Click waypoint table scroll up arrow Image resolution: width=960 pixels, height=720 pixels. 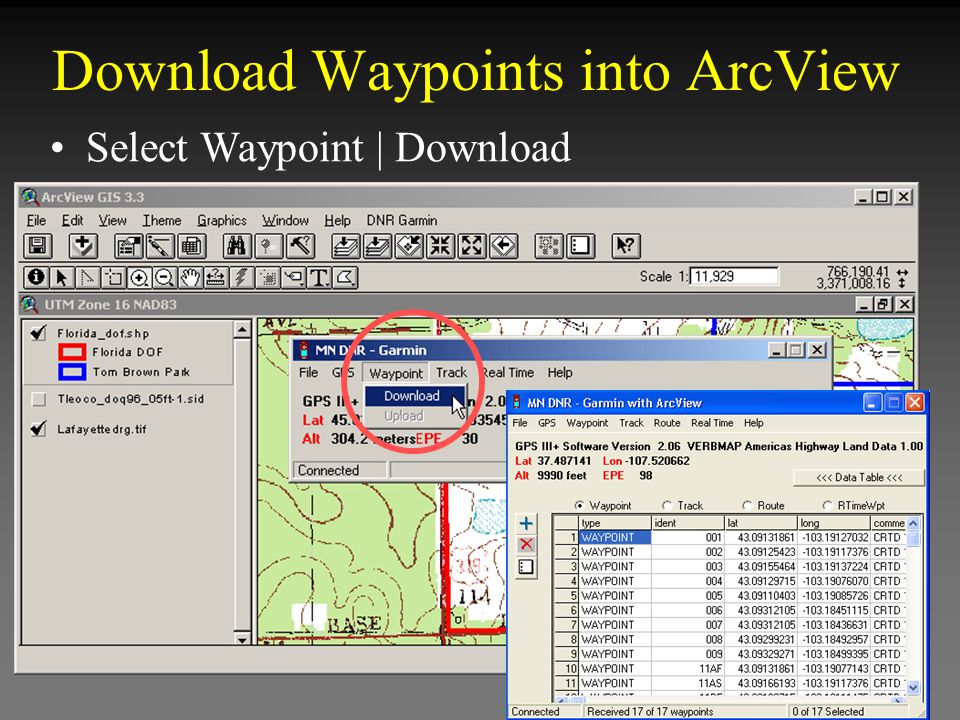[913, 523]
